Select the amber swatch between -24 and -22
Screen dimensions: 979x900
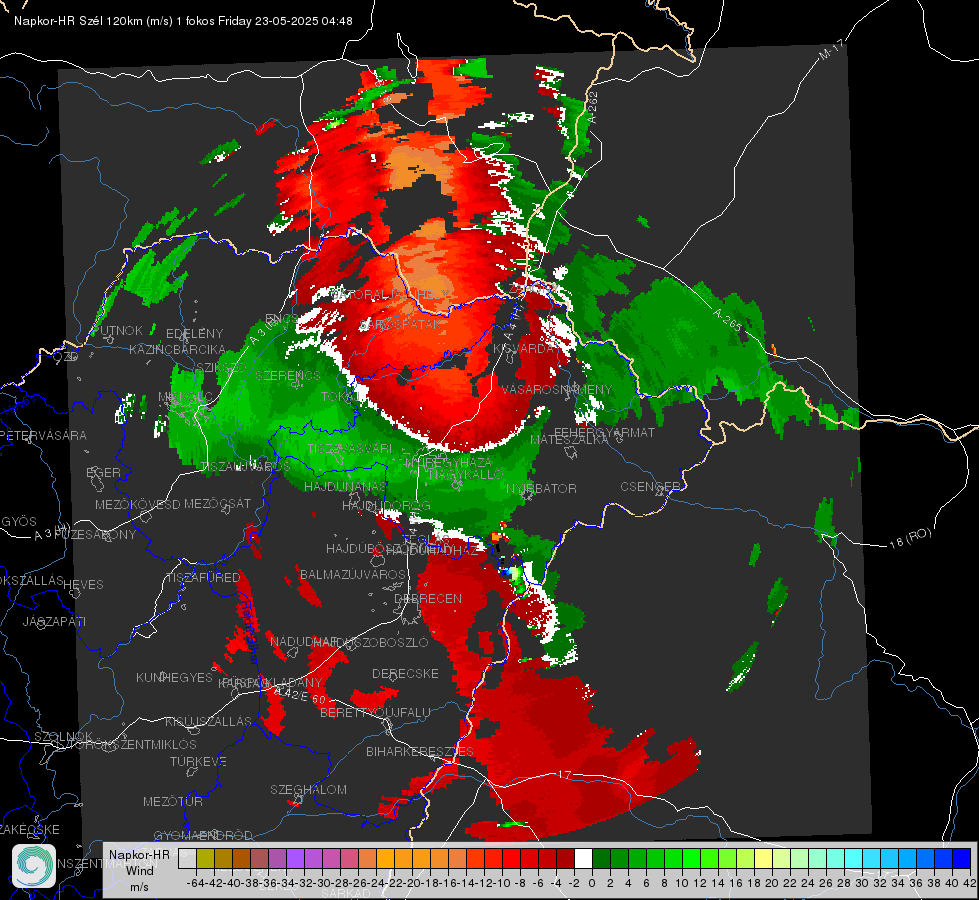point(385,859)
